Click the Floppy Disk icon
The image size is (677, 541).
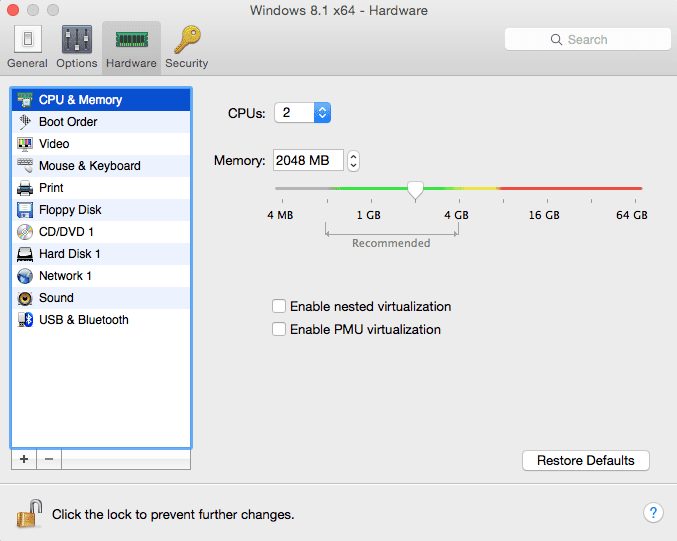coord(25,210)
